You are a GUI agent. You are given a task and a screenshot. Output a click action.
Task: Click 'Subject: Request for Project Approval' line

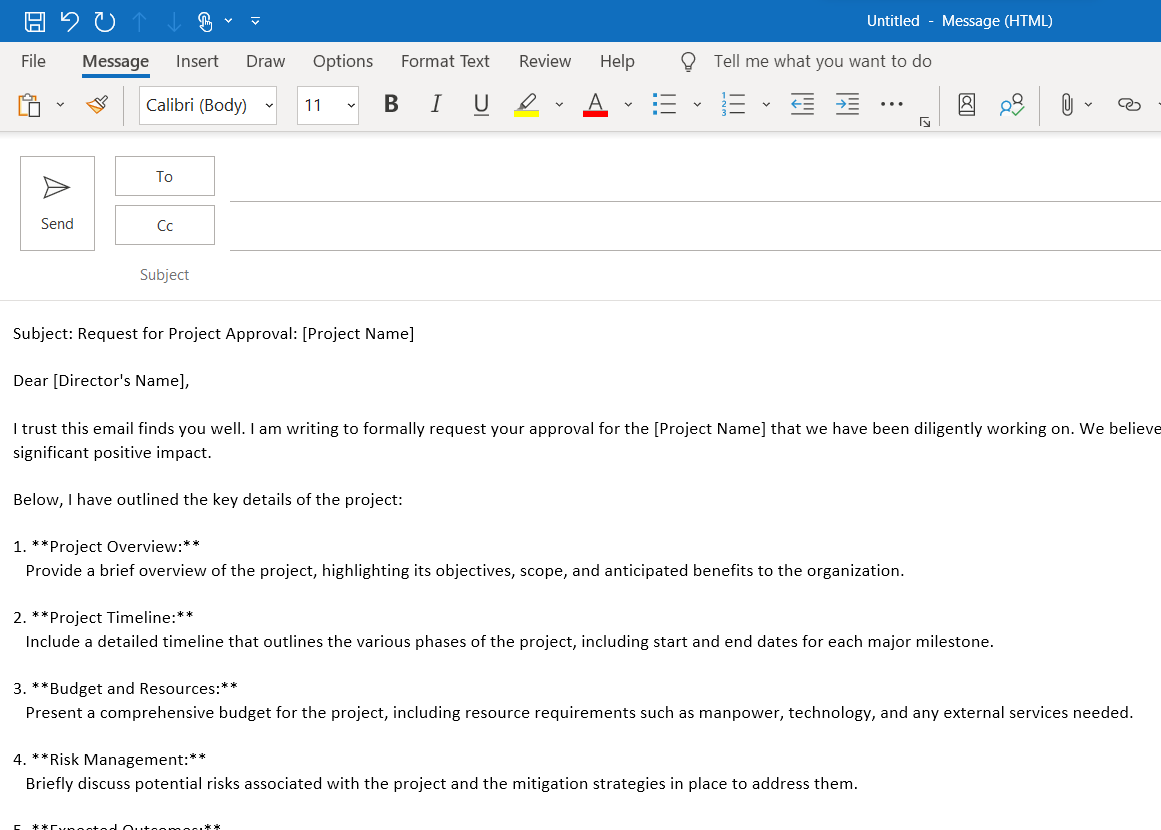point(213,334)
